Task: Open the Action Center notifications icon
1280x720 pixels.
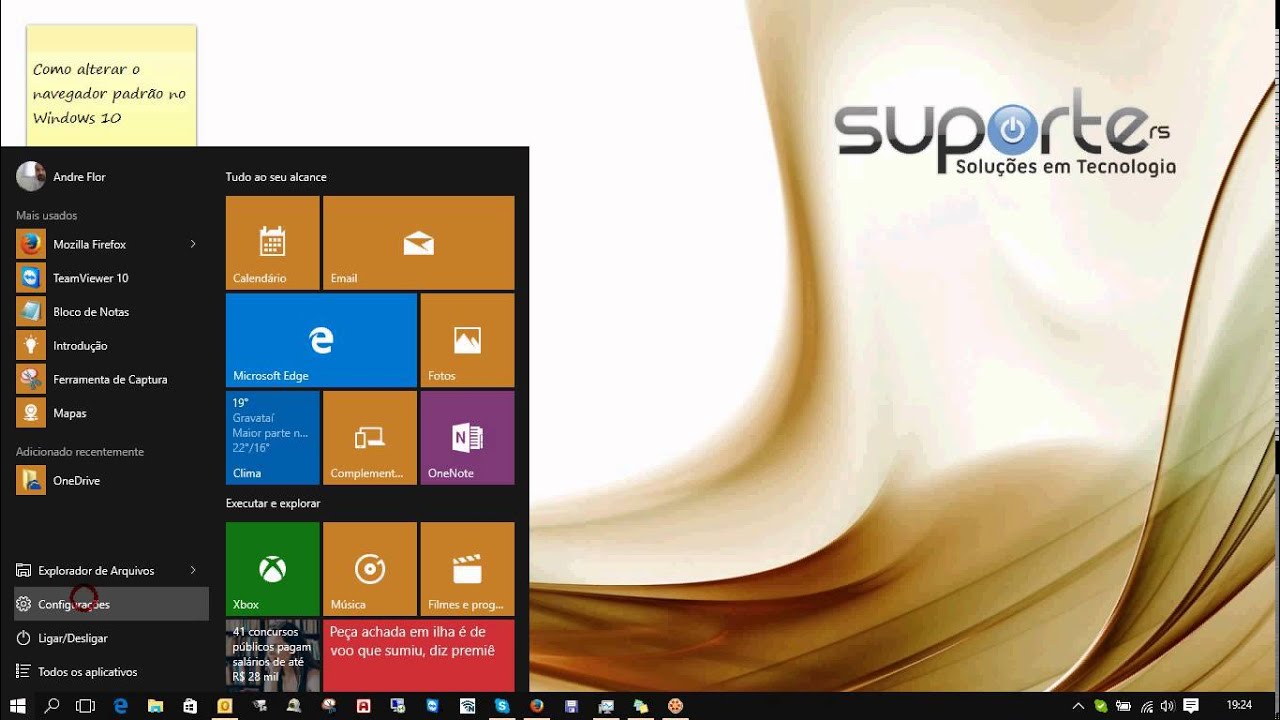Action: (1191, 705)
